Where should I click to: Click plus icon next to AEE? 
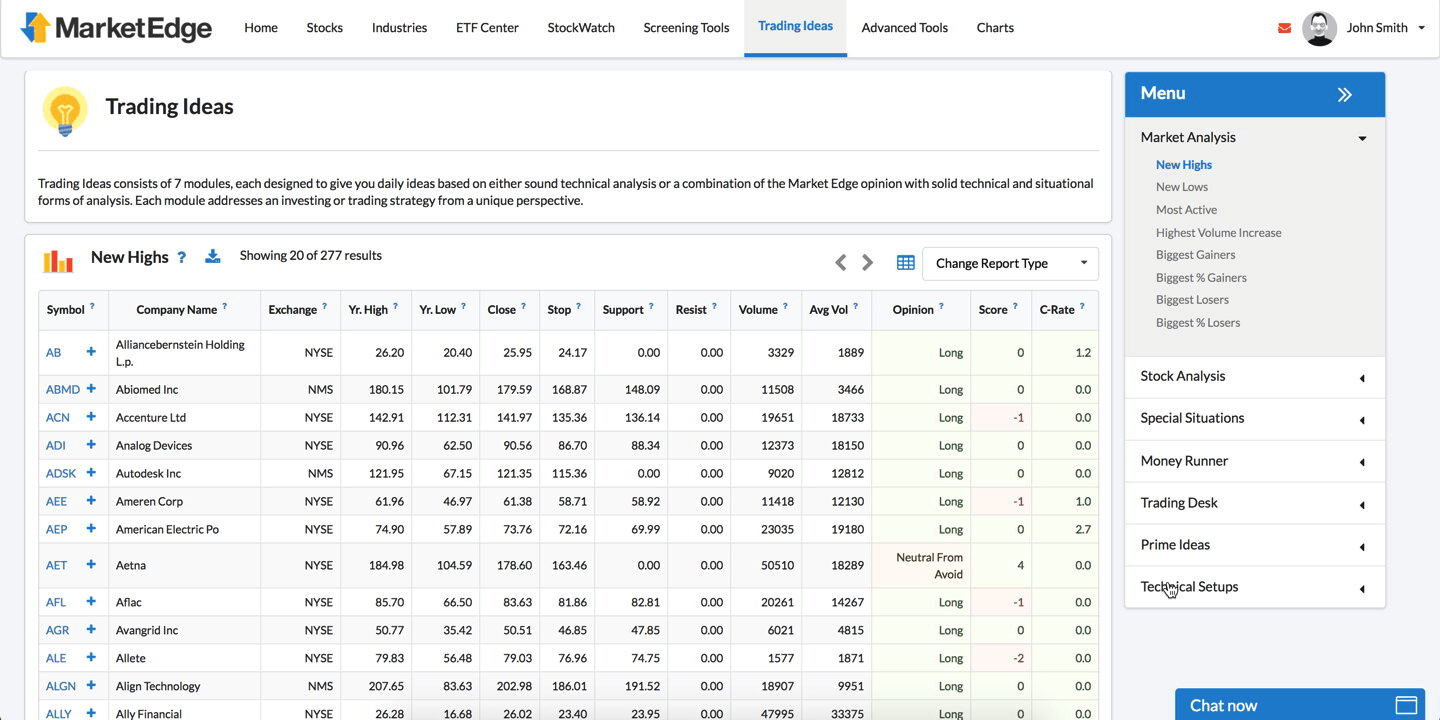click(x=91, y=500)
